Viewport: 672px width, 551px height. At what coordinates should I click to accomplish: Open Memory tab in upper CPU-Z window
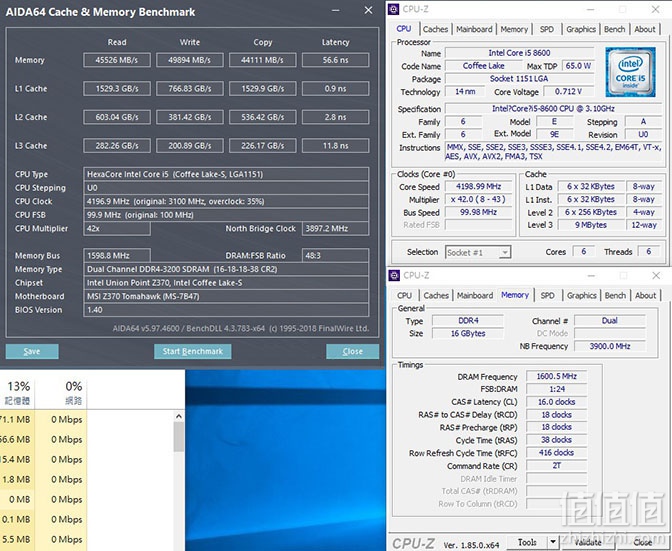click(514, 29)
